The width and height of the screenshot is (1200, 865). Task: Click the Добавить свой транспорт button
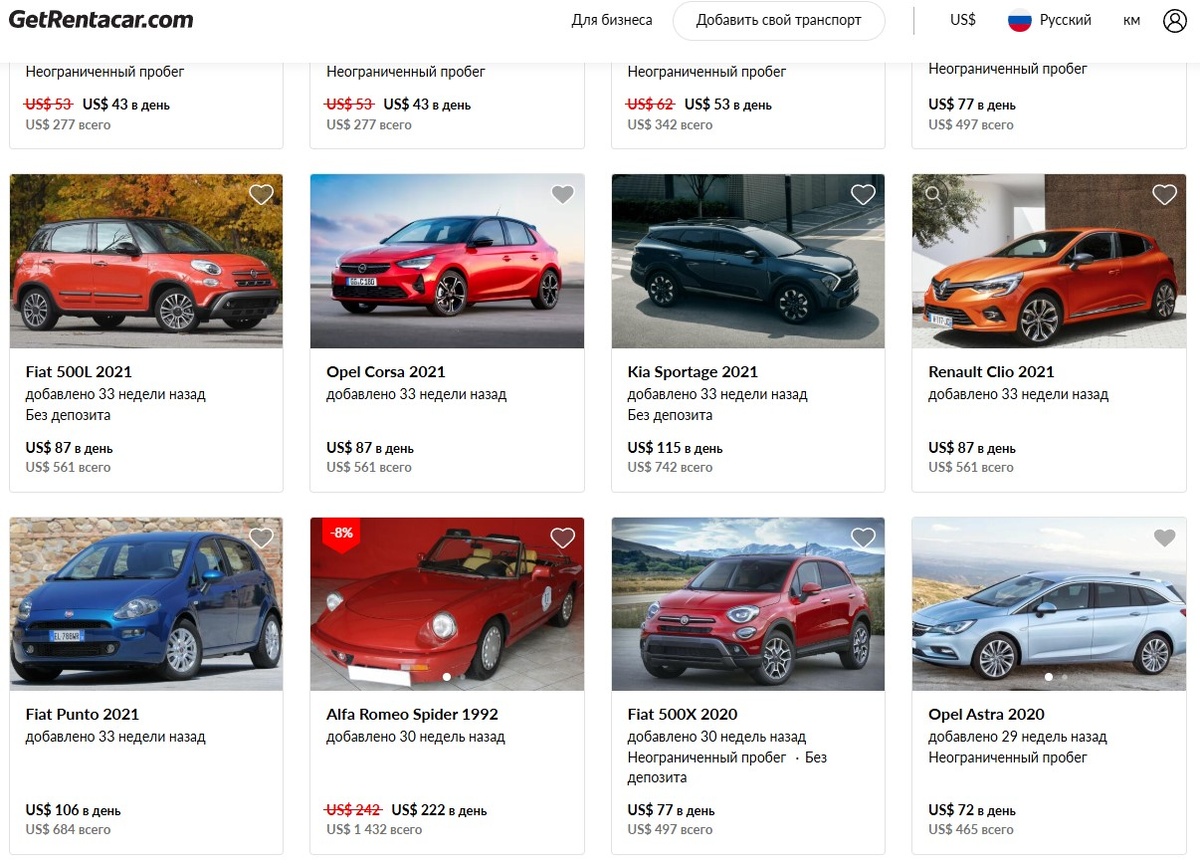779,20
